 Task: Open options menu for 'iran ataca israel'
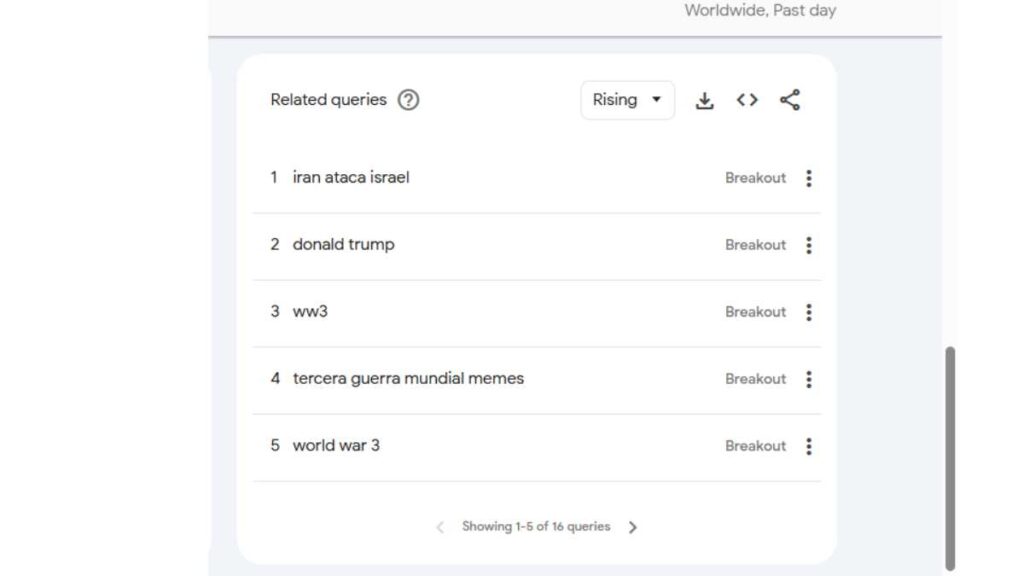pos(809,177)
